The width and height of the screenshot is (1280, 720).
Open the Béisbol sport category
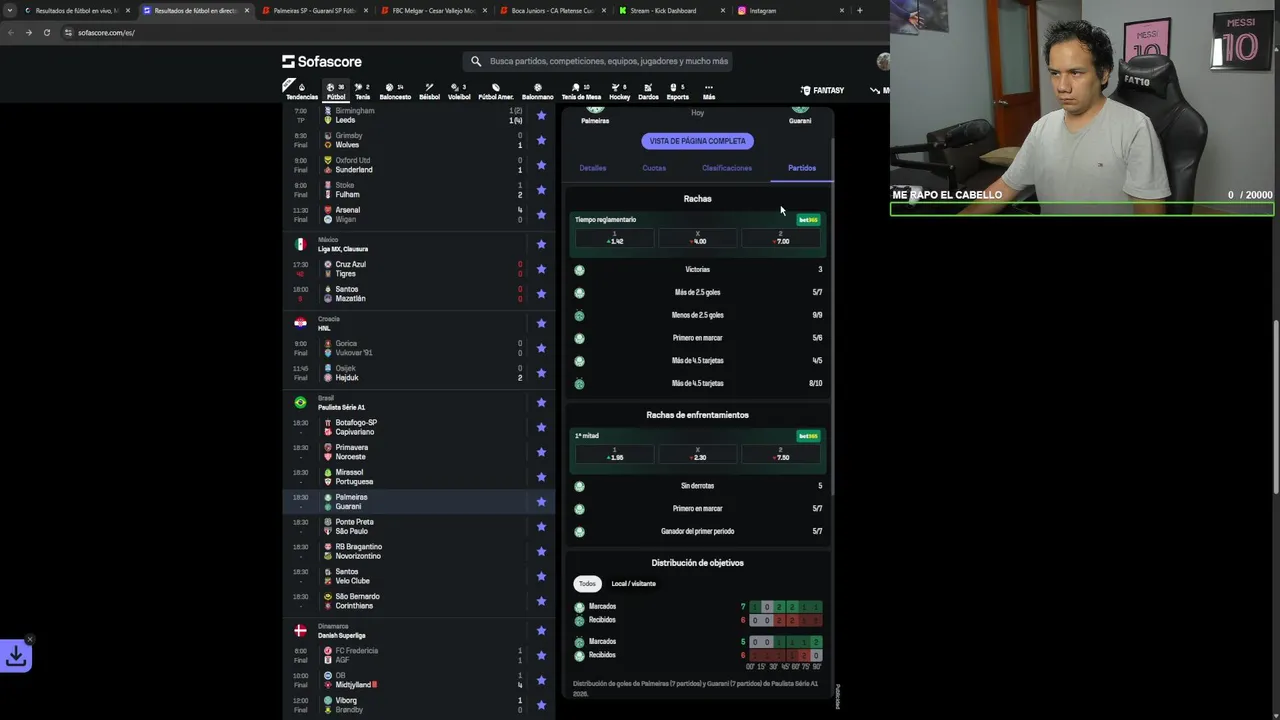tap(429, 91)
